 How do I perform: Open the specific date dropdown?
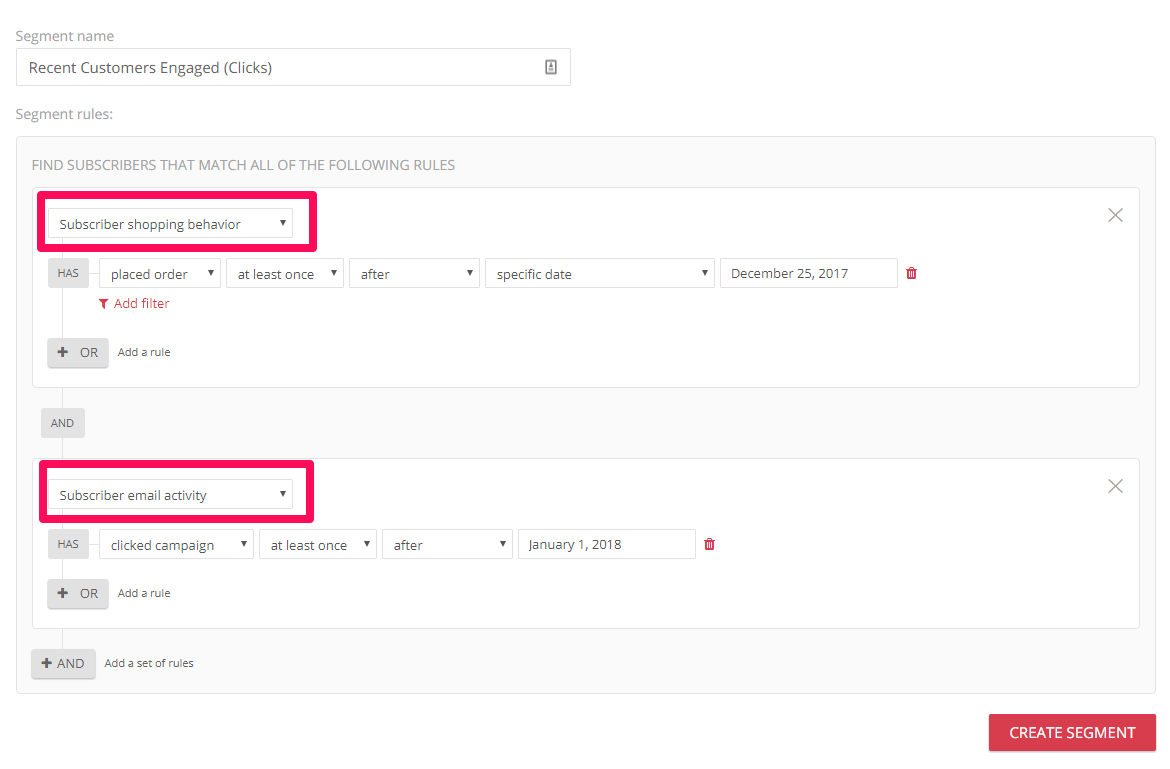[600, 274]
